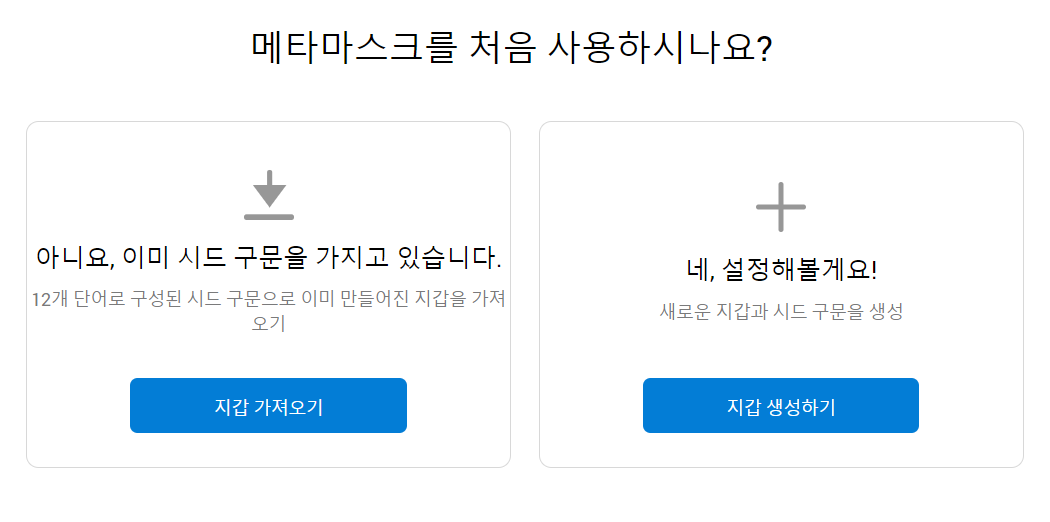The image size is (1050, 522).
Task: Click the text 12개 in the import description
Action: click(48, 299)
